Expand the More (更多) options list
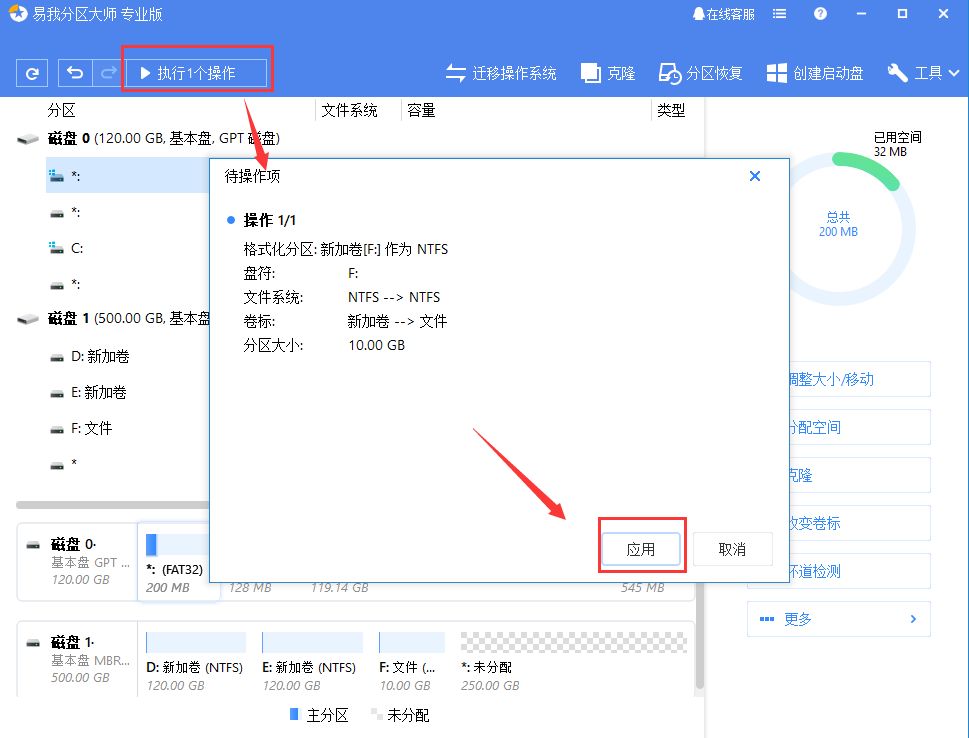Image resolution: width=969 pixels, height=738 pixels. [838, 619]
